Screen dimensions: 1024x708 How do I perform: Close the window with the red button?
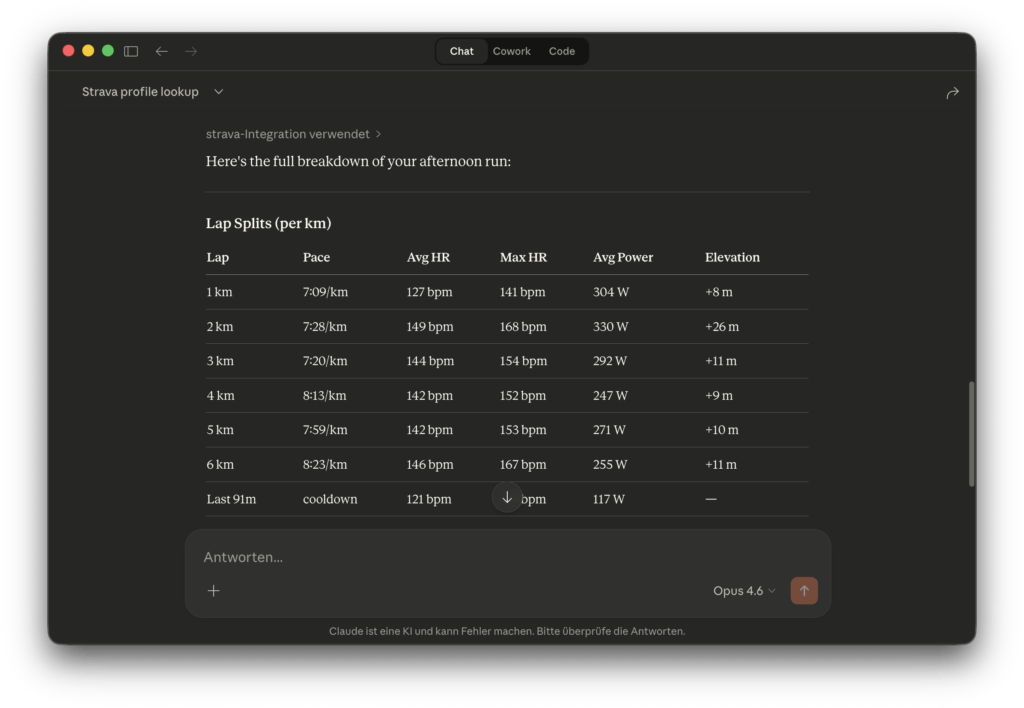click(x=69, y=51)
